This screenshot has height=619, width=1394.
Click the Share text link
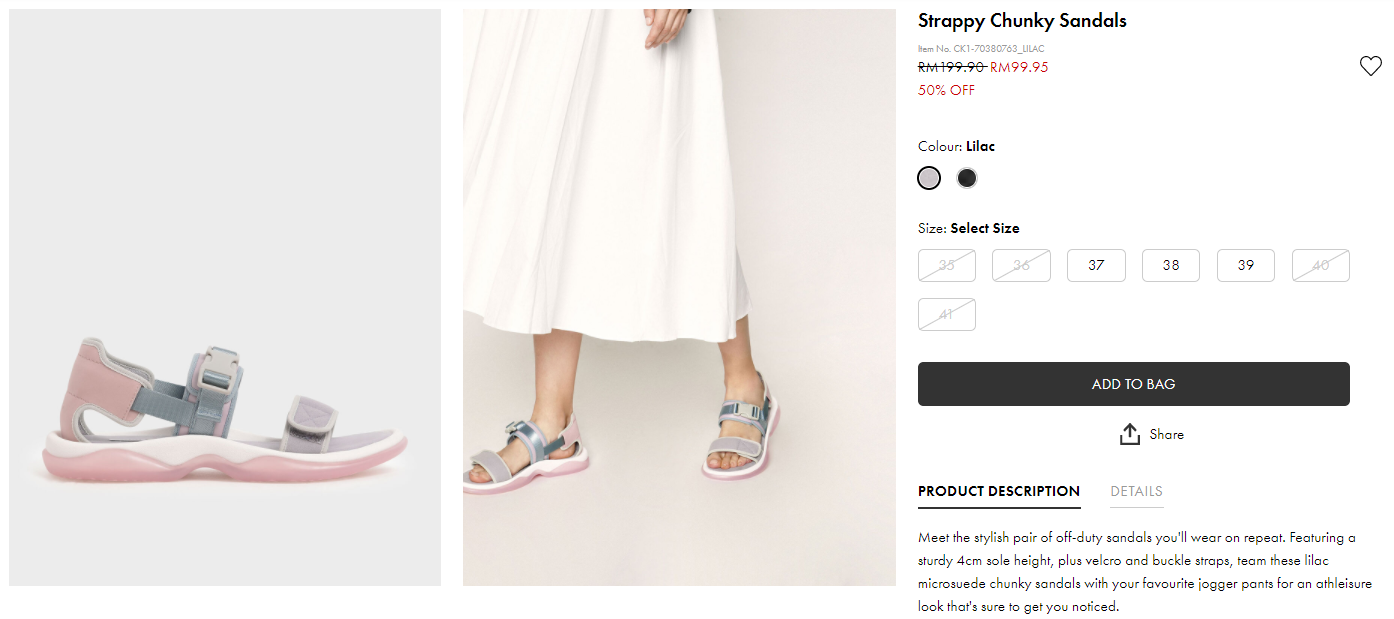tap(1166, 434)
